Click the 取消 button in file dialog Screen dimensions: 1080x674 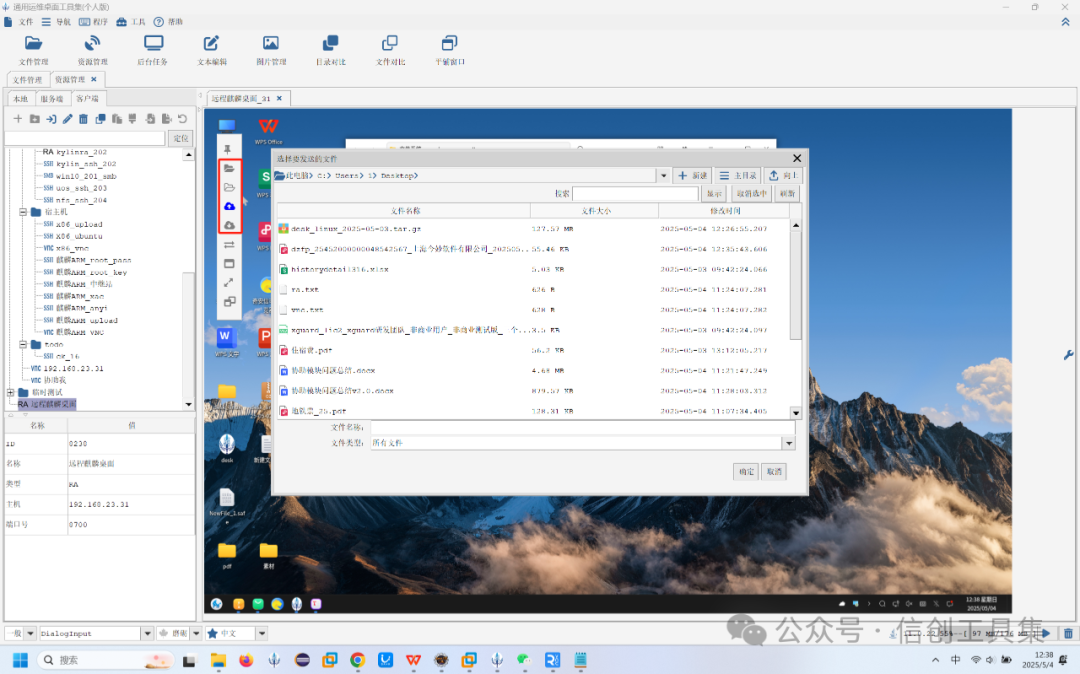[x=774, y=472]
